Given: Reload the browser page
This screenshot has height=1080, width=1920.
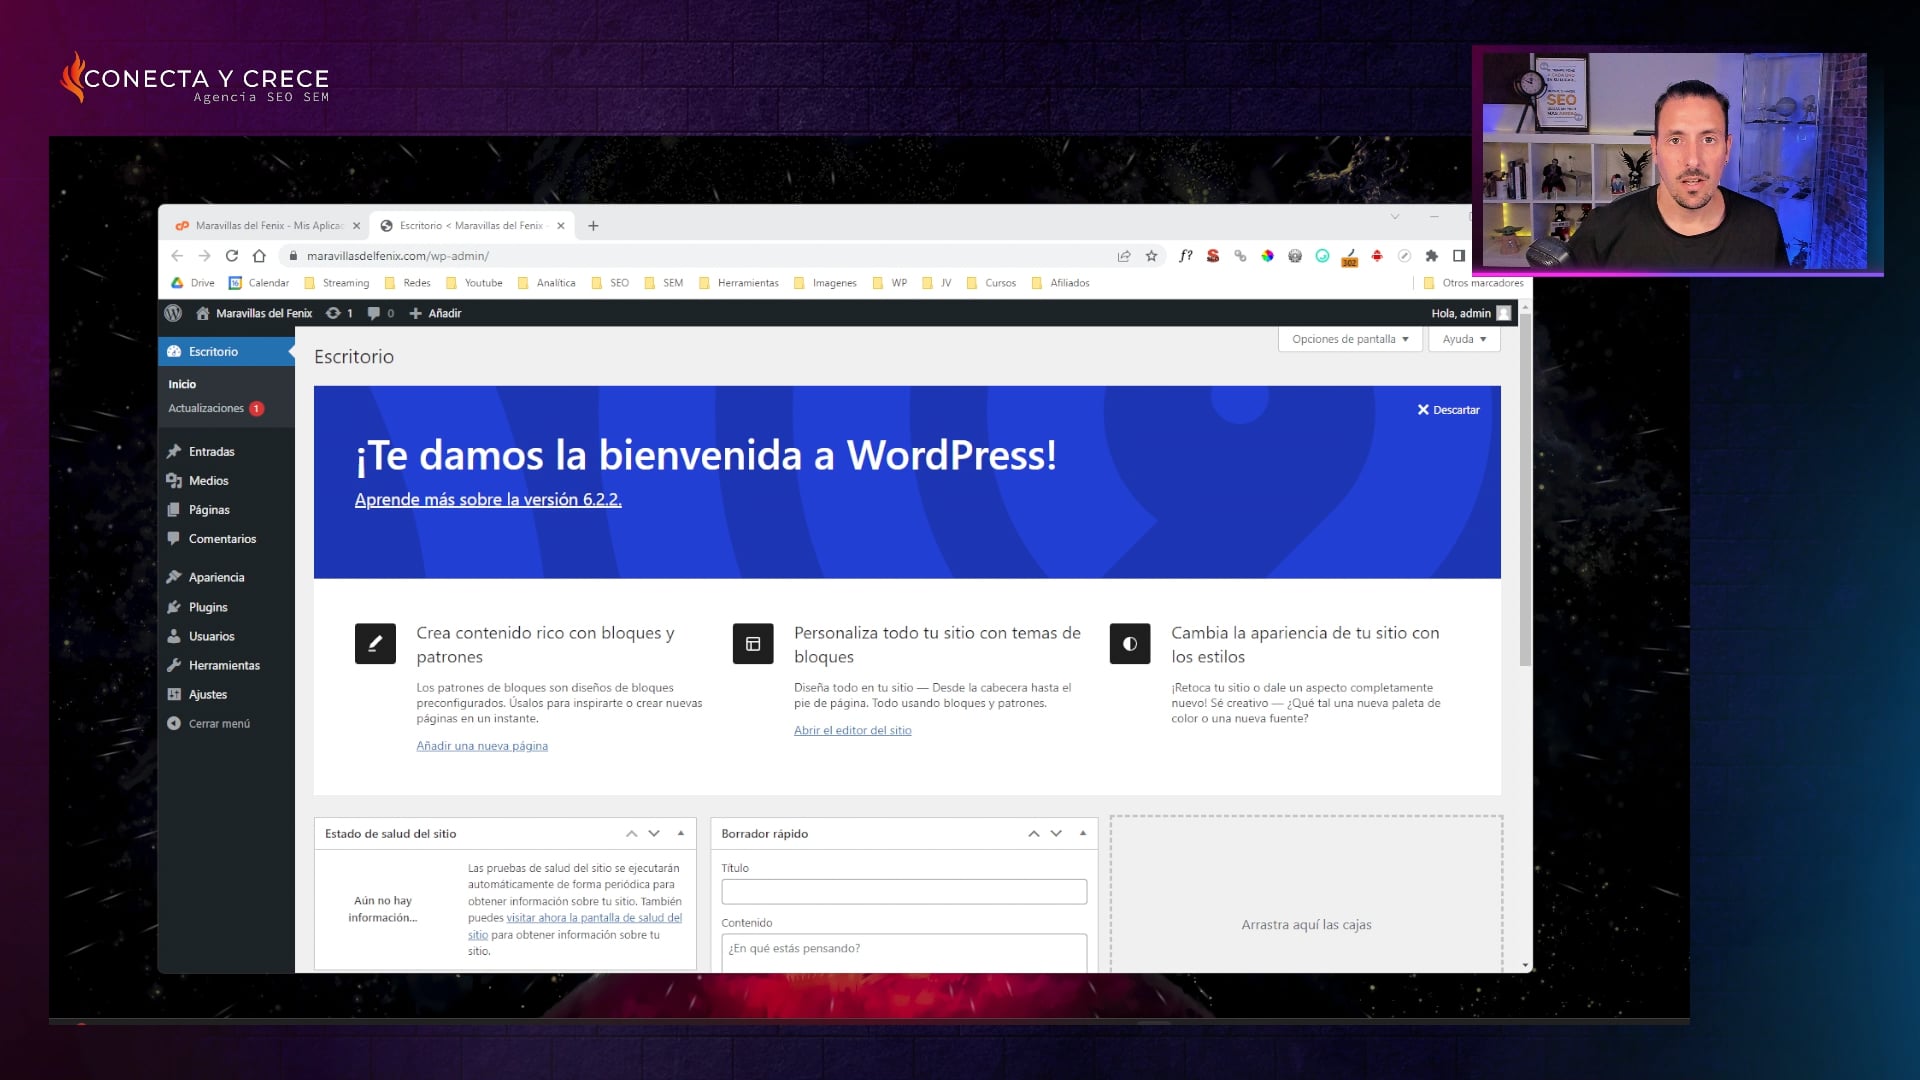Looking at the screenshot, I should pyautogui.click(x=232, y=256).
